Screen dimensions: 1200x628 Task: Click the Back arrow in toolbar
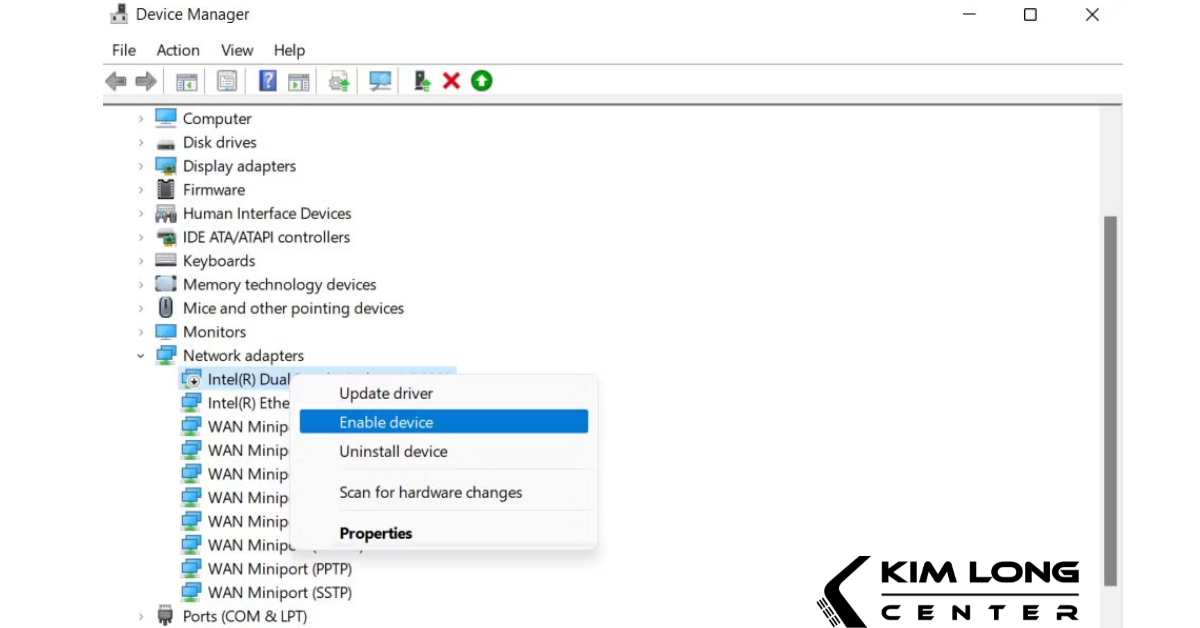click(116, 81)
